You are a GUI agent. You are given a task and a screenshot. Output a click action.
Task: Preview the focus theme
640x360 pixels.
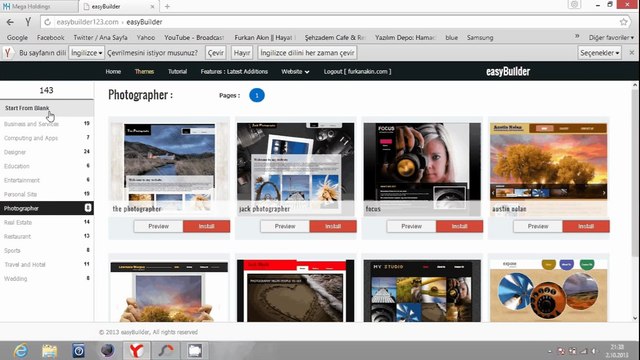[x=411, y=226]
